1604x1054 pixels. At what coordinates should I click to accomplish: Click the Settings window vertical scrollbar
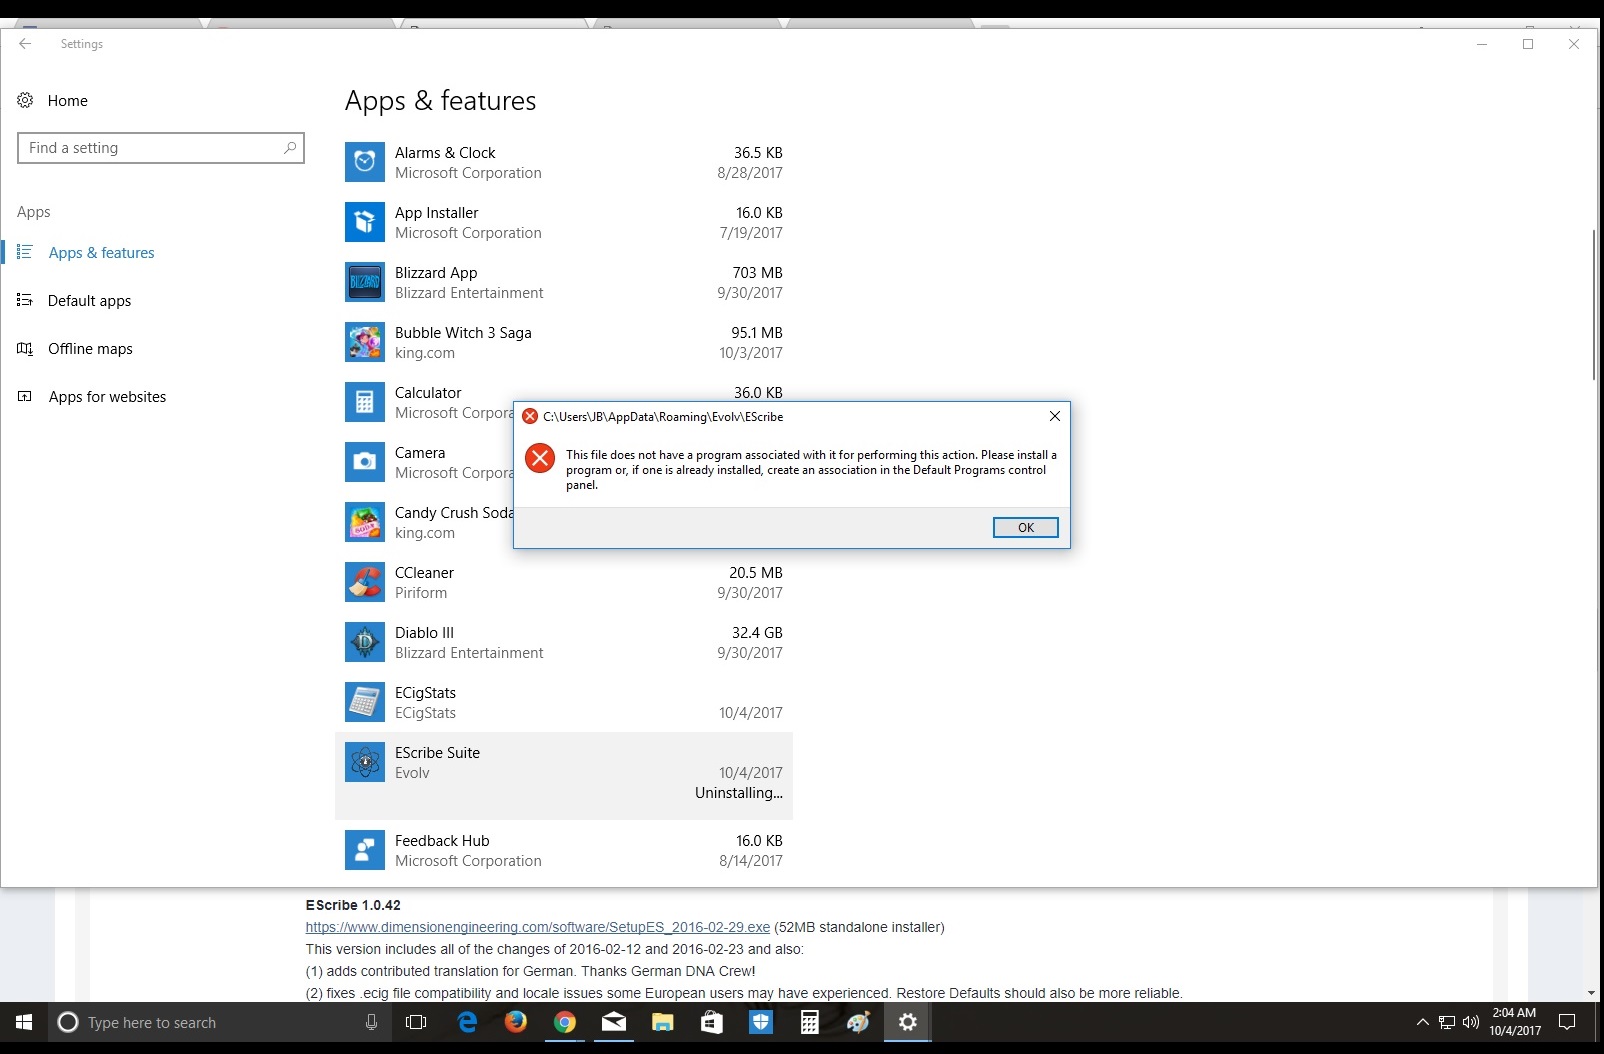[1593, 305]
